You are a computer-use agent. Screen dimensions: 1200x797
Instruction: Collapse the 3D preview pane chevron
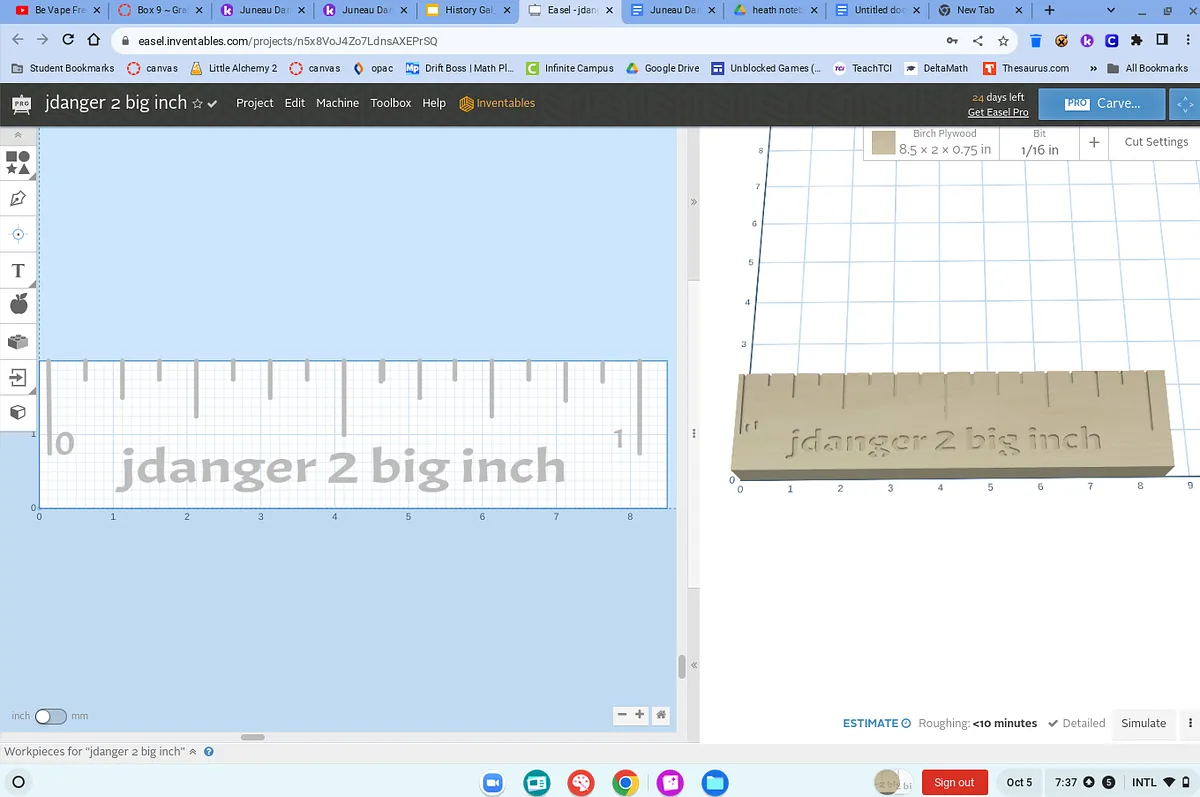692,201
